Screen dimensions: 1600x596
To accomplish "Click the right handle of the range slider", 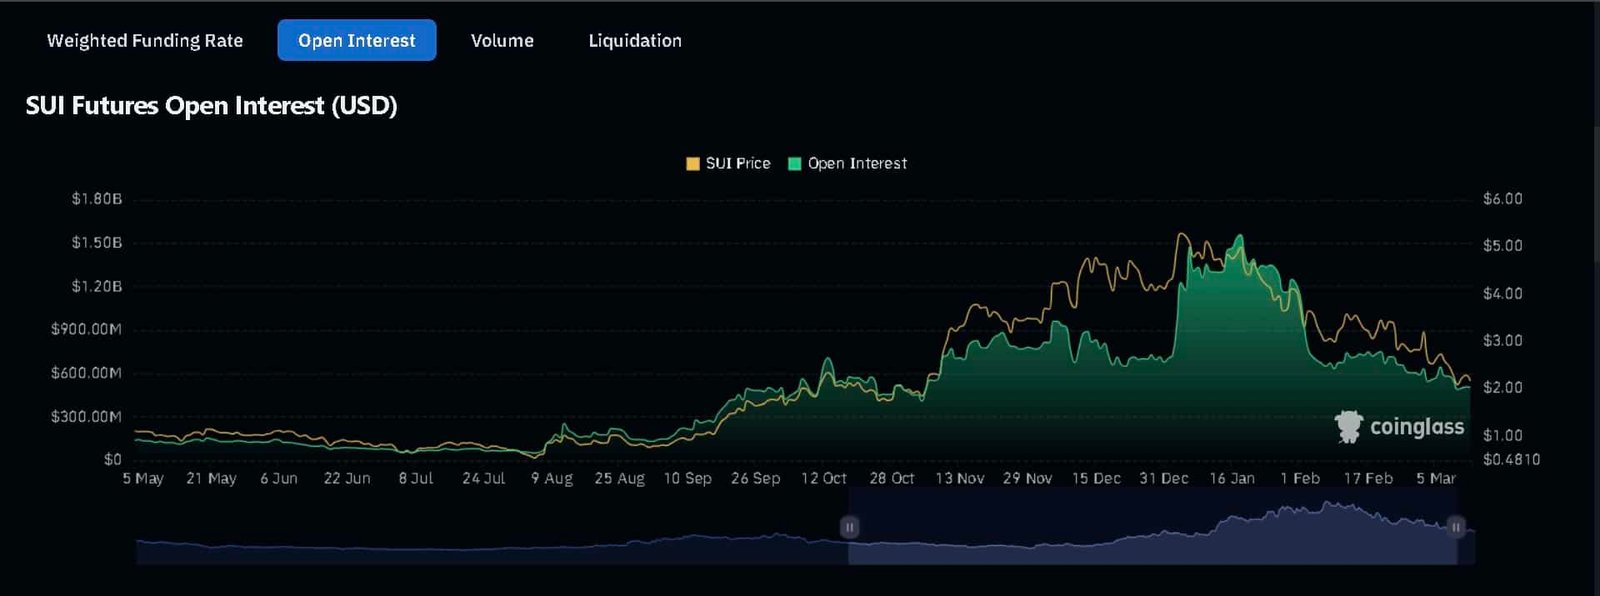I will point(1456,527).
